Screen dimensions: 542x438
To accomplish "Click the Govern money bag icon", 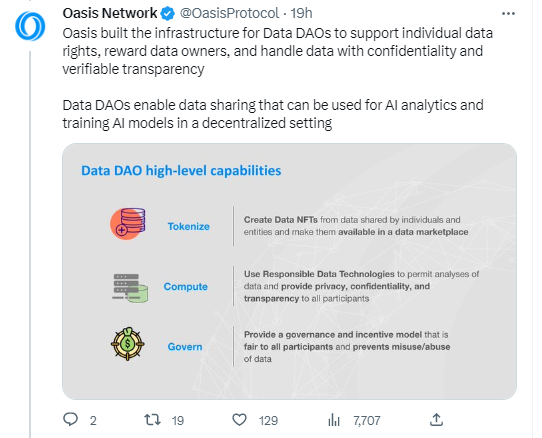I will point(128,344).
